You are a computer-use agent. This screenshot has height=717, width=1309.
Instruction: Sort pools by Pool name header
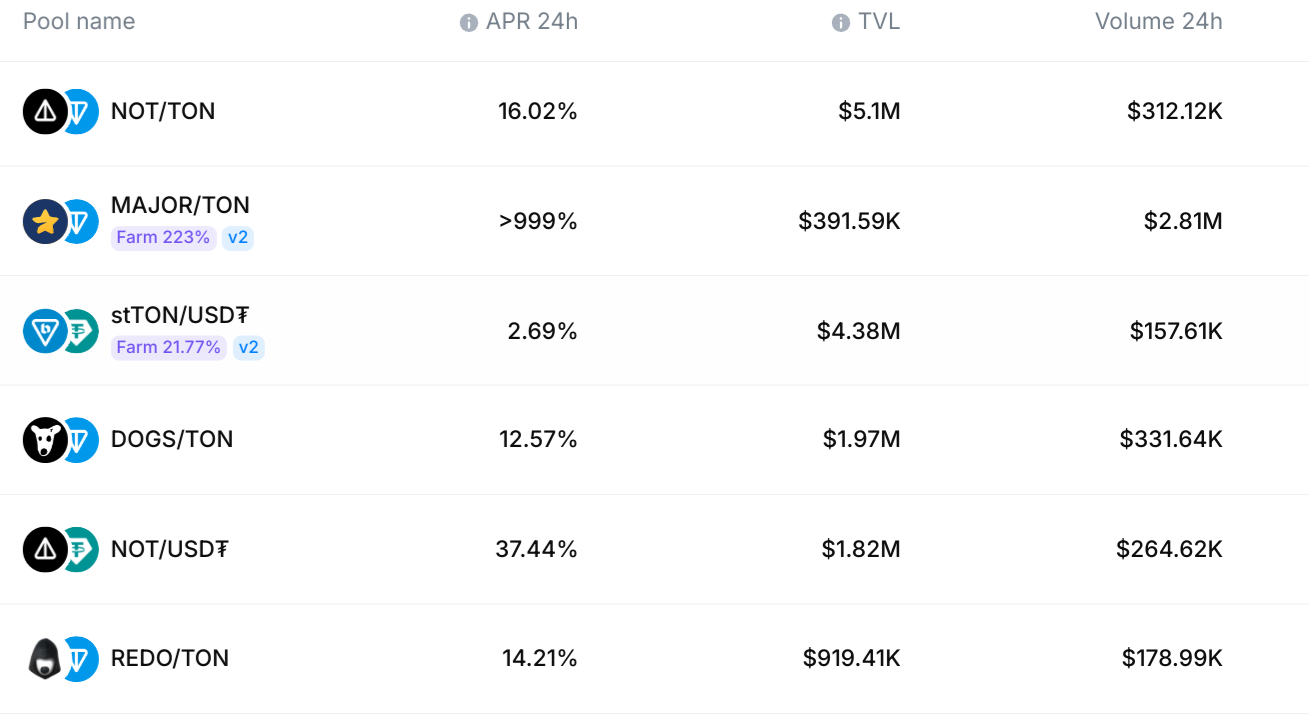point(79,22)
